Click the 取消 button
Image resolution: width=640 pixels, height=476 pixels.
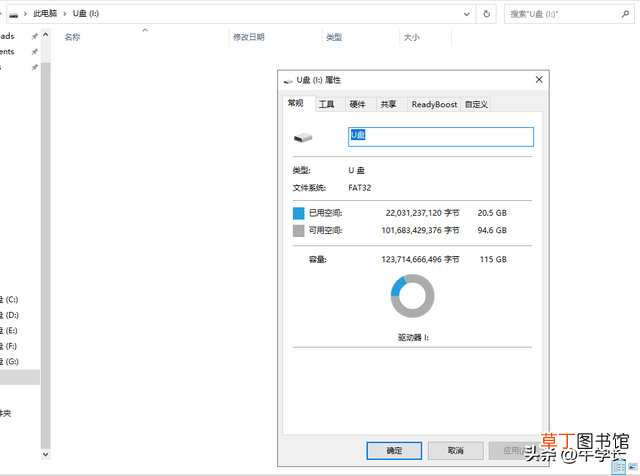click(456, 450)
